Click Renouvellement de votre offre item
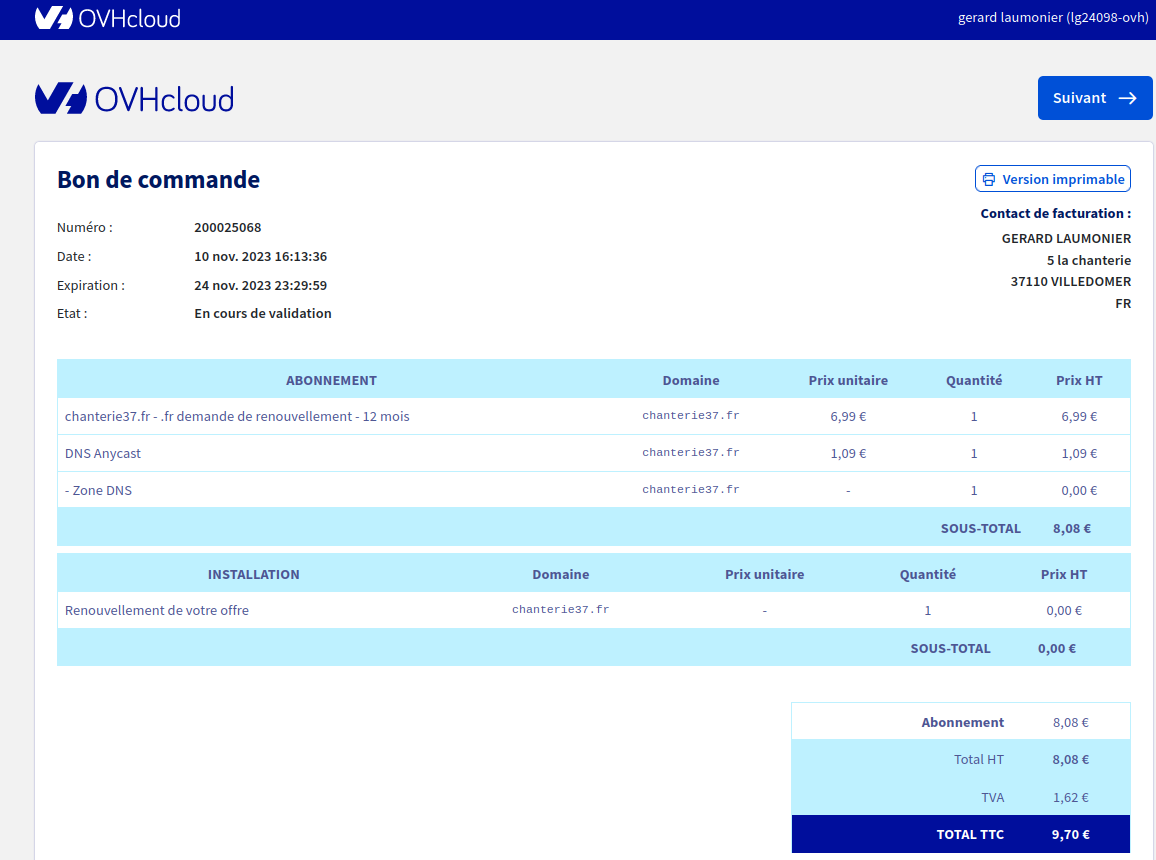The height and width of the screenshot is (860, 1156). (x=157, y=610)
